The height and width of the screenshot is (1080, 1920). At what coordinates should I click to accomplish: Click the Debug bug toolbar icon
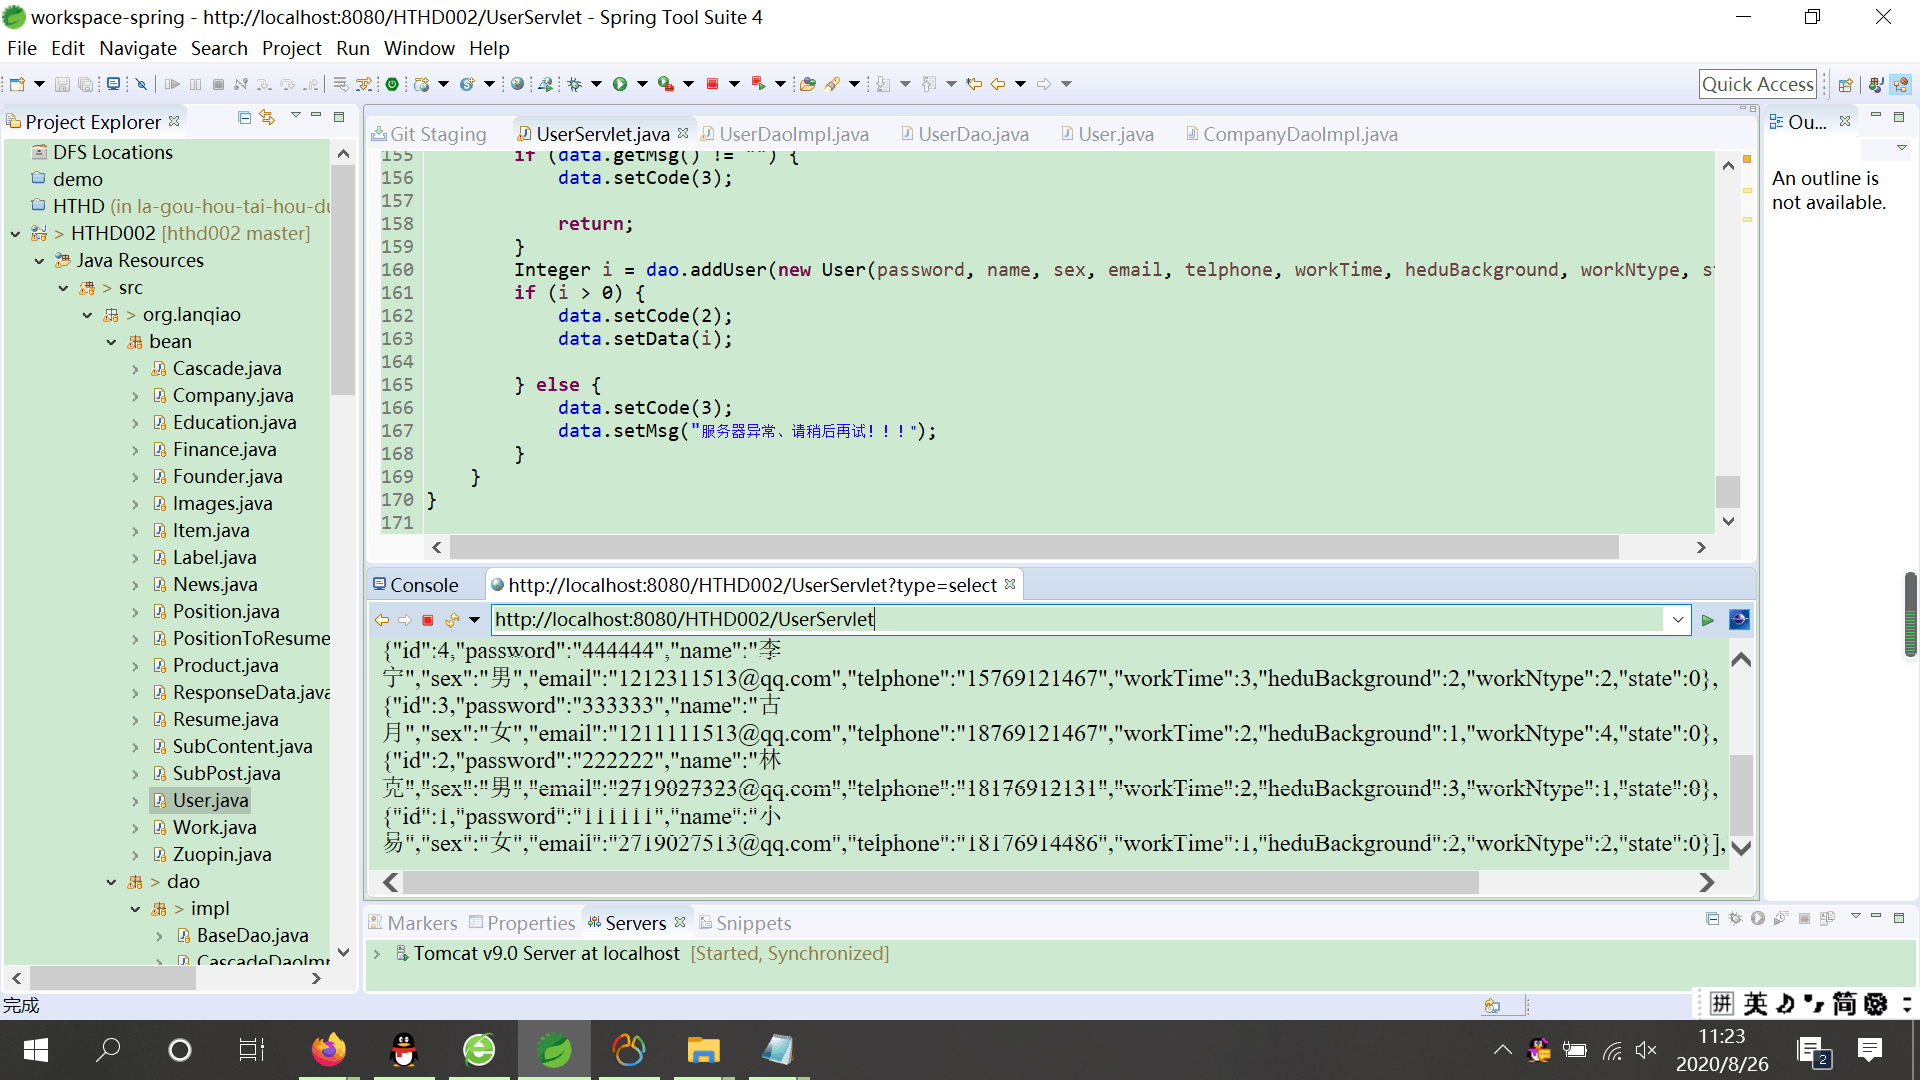pyautogui.click(x=575, y=84)
